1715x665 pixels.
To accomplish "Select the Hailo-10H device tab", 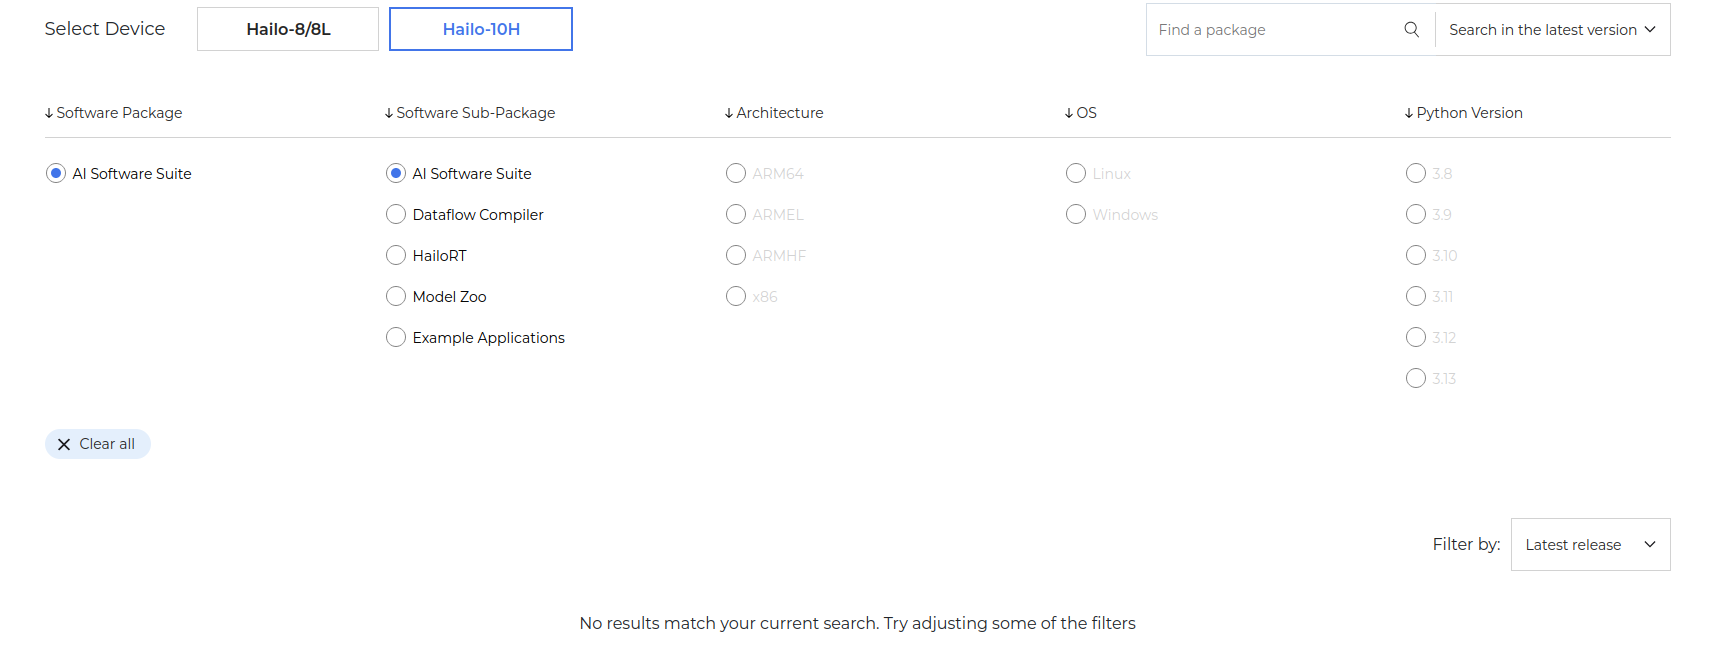I will [481, 29].
